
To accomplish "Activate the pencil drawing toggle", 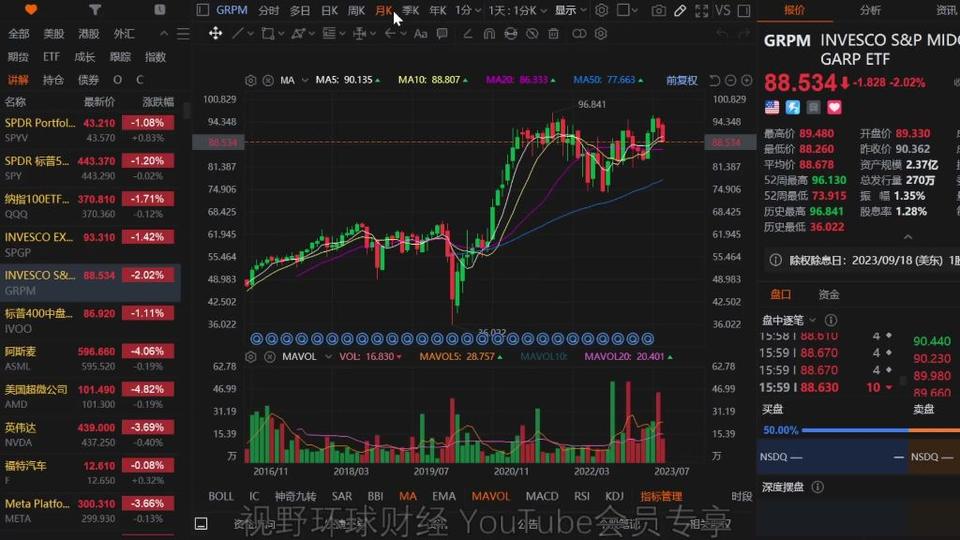I will [x=680, y=10].
